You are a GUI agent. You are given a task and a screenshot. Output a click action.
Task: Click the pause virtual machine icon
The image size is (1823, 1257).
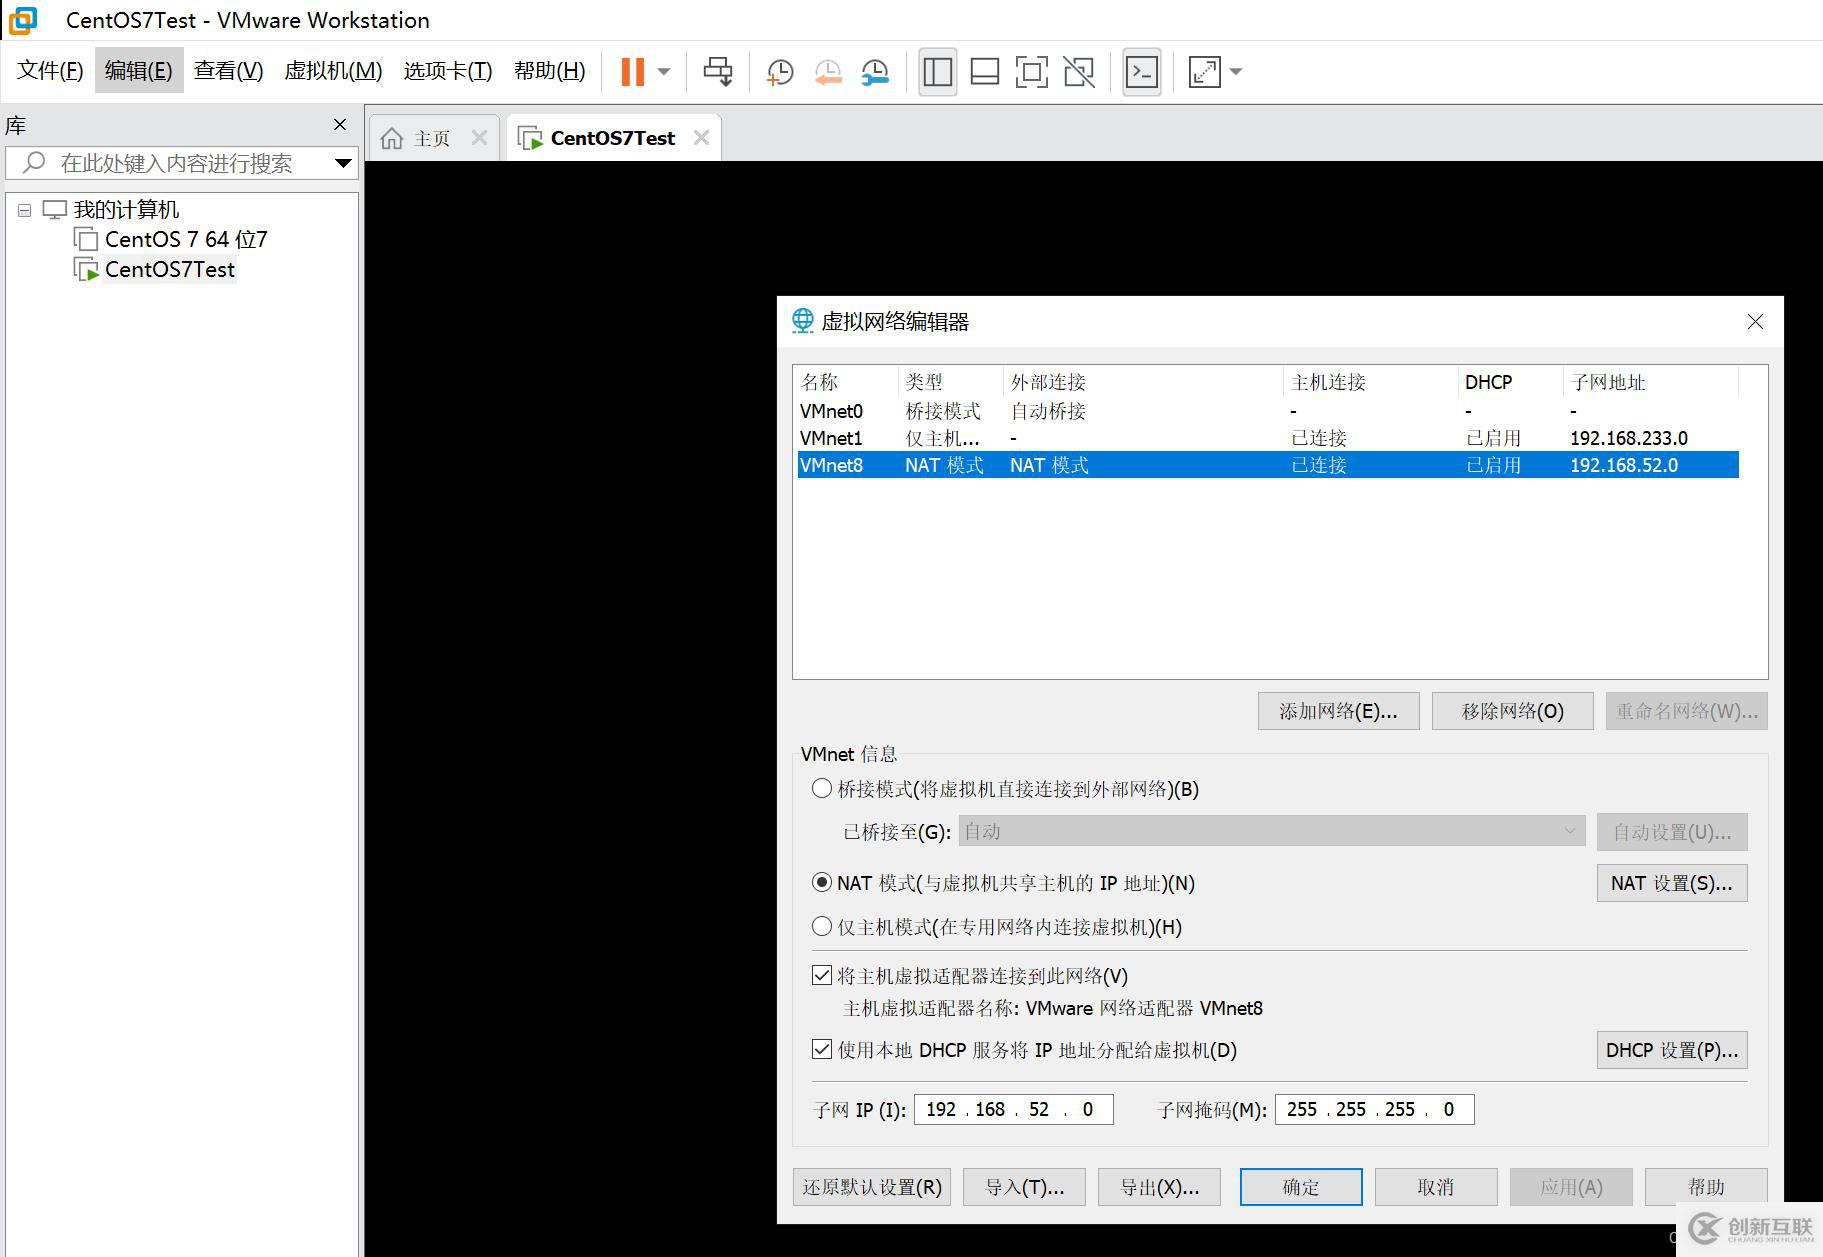[x=632, y=71]
